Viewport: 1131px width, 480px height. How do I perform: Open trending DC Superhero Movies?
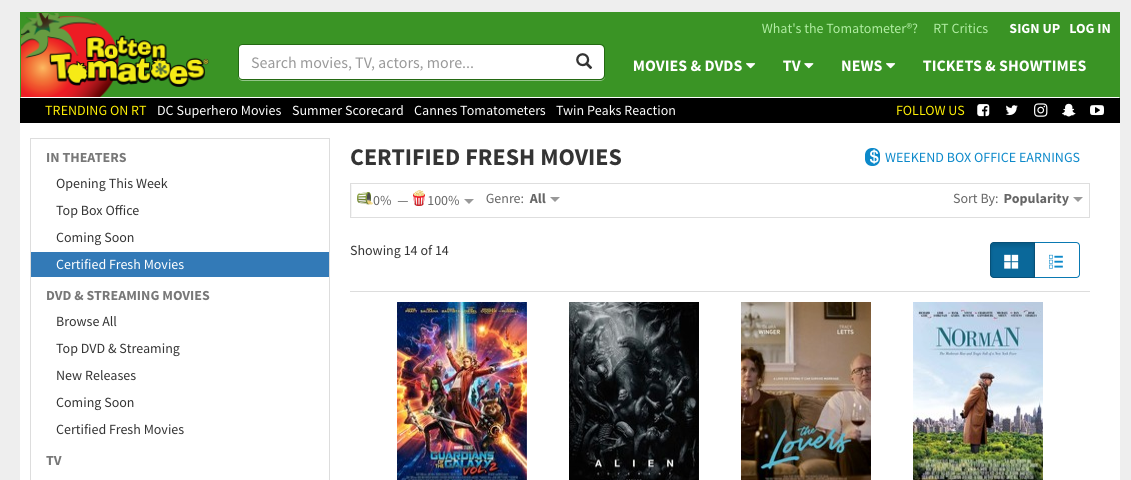(x=219, y=110)
